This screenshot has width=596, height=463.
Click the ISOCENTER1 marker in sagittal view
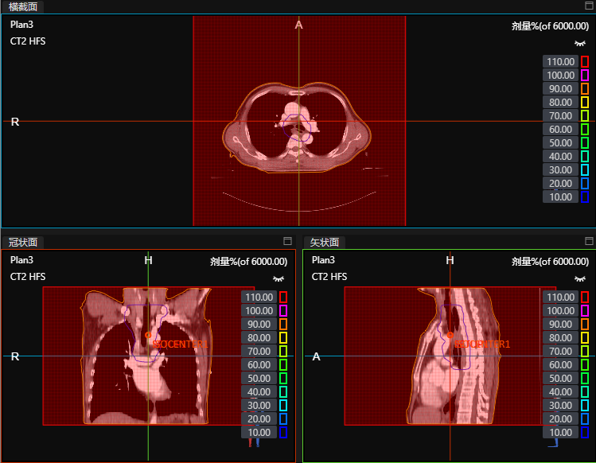point(450,335)
